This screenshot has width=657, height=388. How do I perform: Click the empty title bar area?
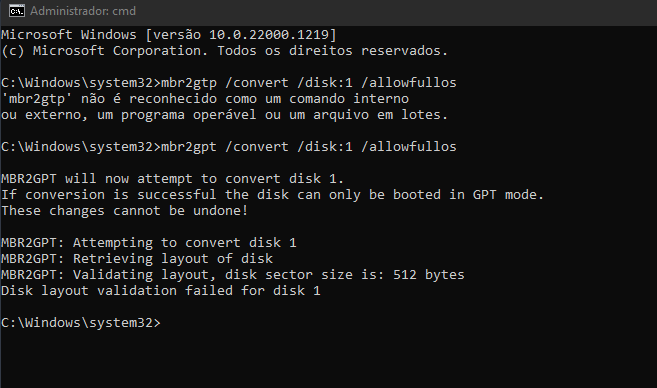click(x=394, y=11)
